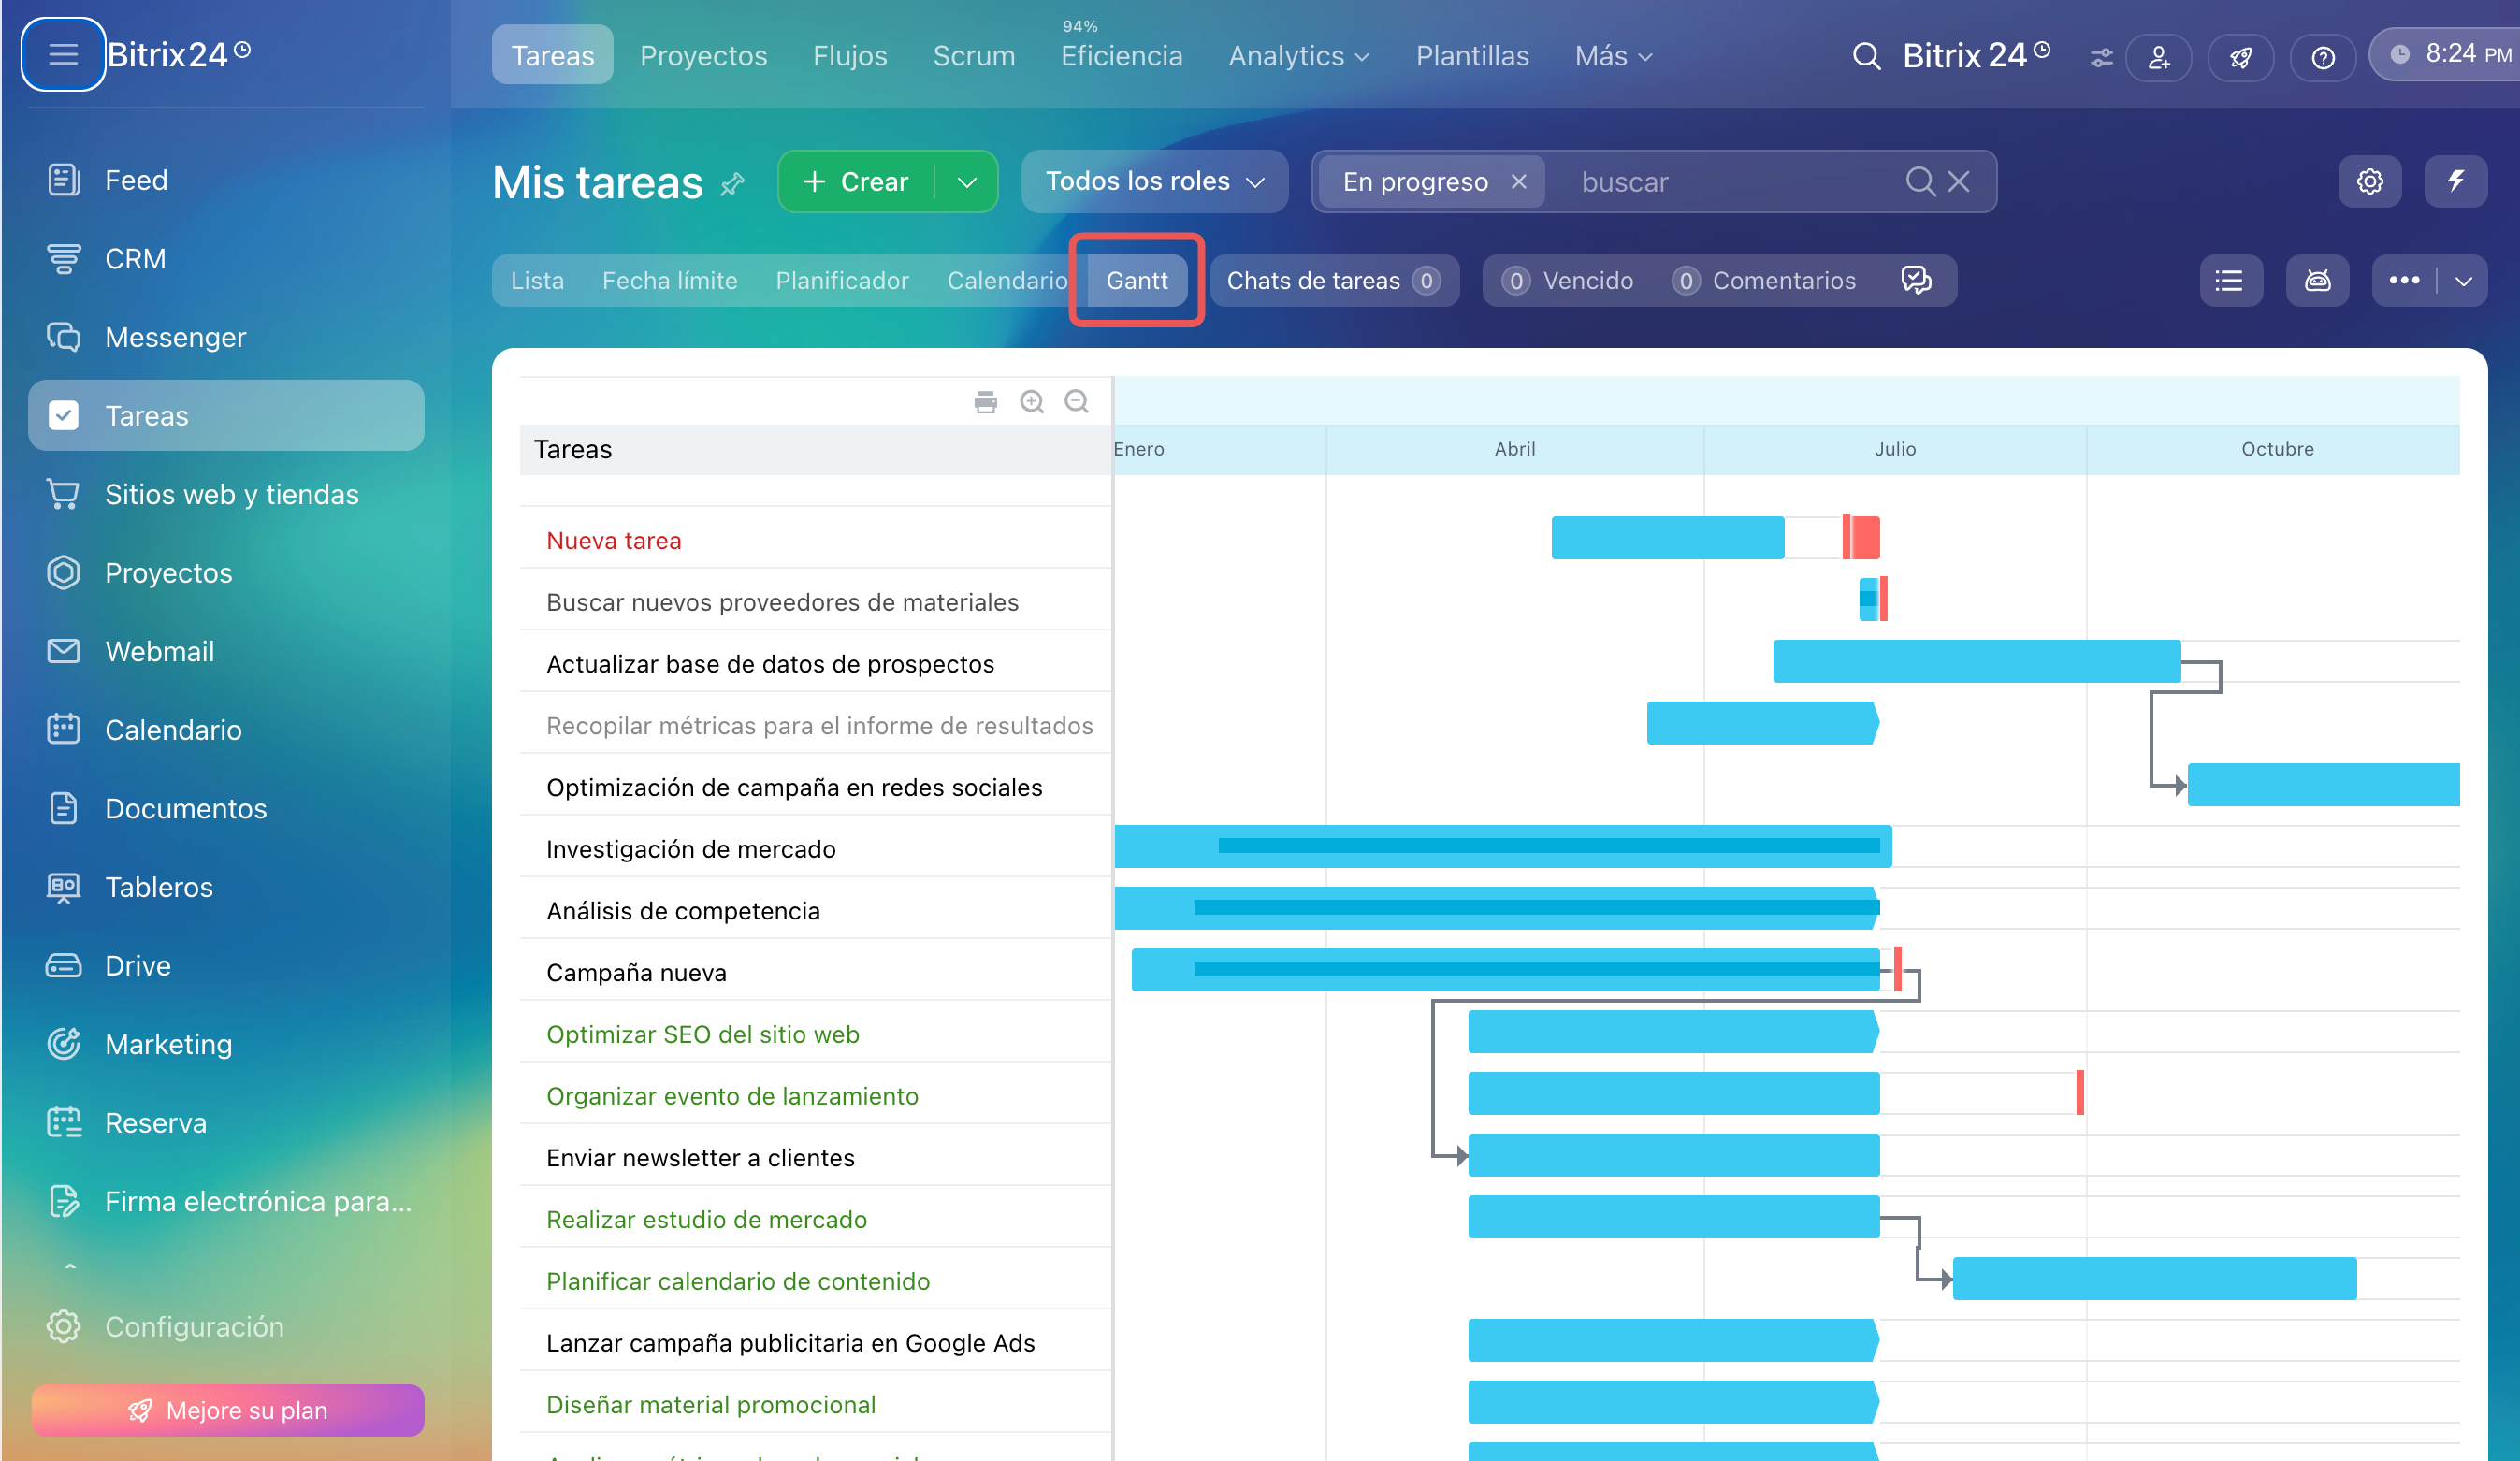Open the automation lightning bolt icon
Image resolution: width=2520 pixels, height=1461 pixels.
(2455, 181)
